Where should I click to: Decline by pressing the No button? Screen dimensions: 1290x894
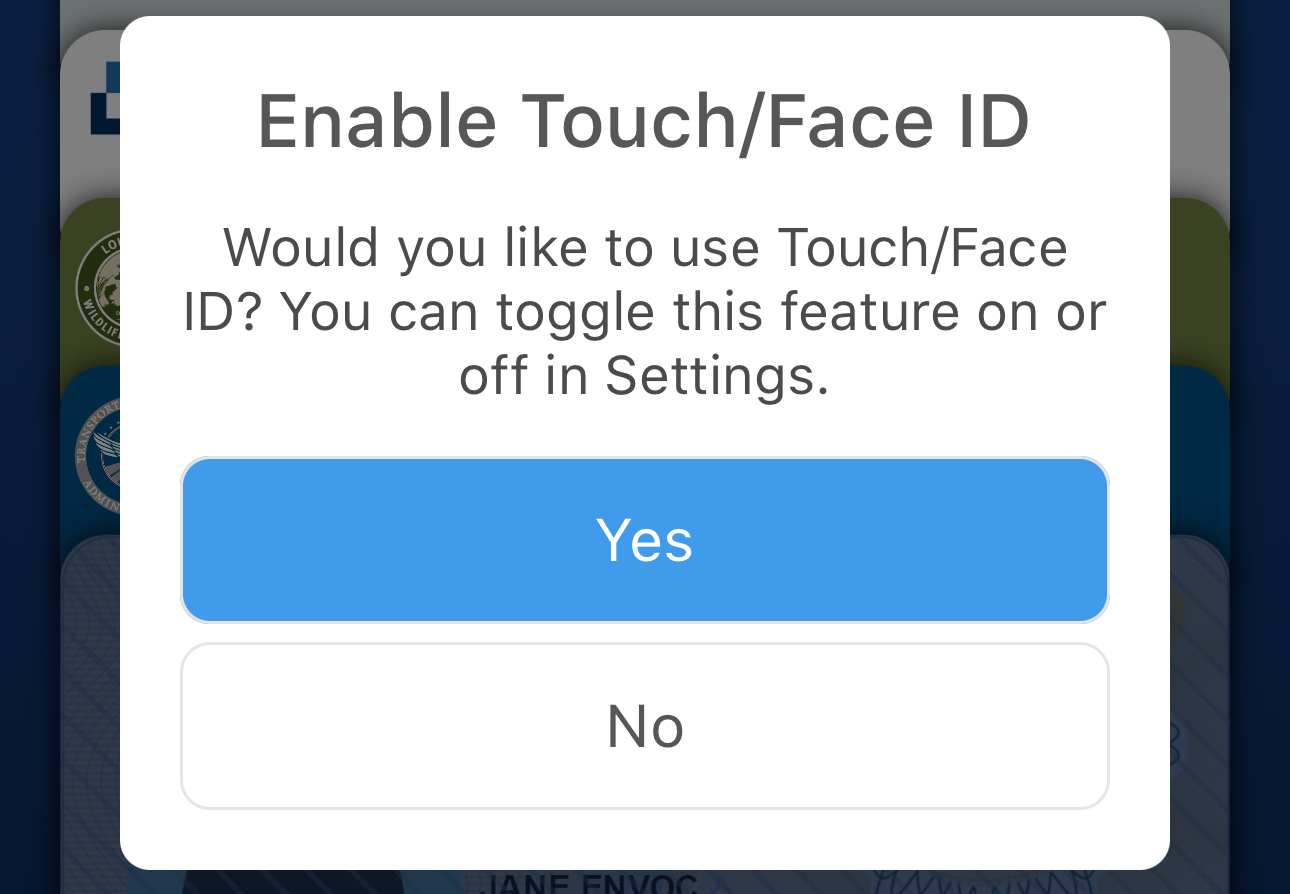645,726
